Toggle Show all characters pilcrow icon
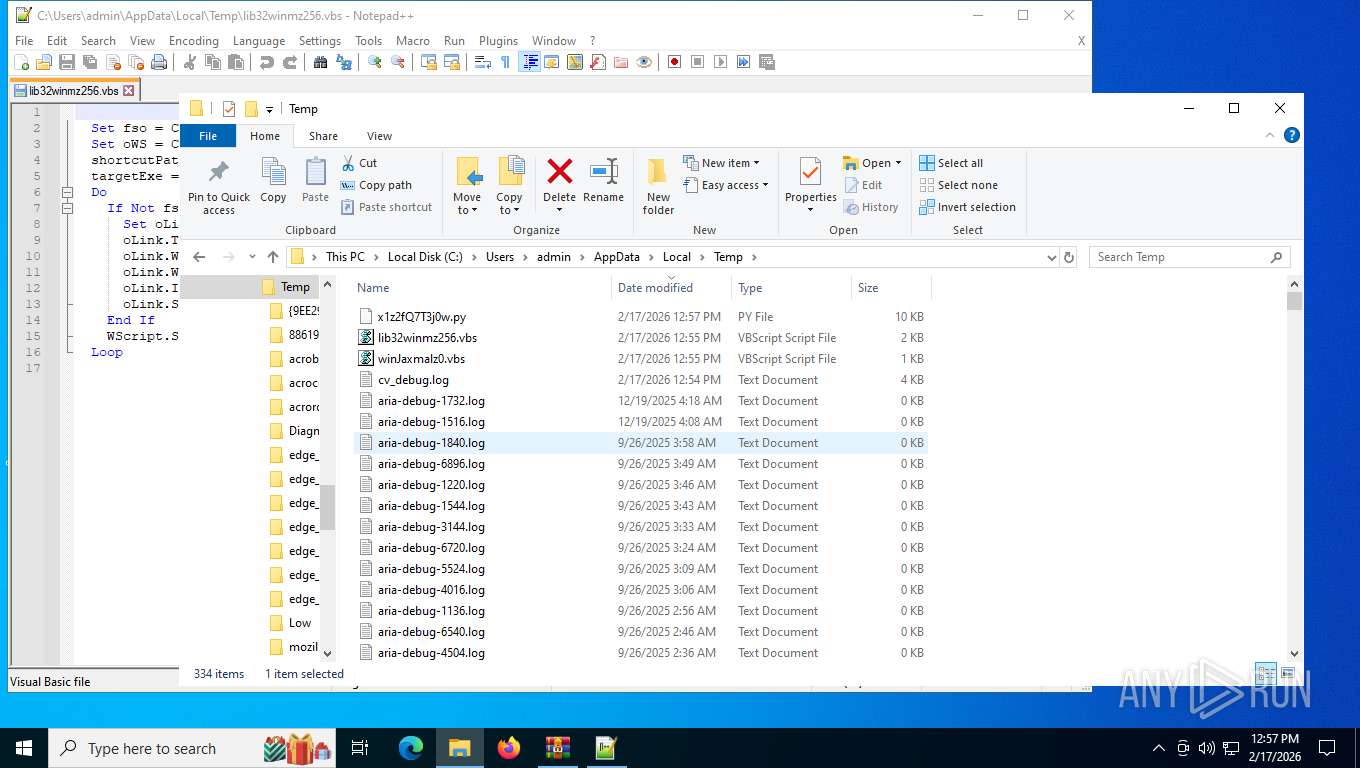This screenshot has width=1360, height=768. (x=505, y=62)
